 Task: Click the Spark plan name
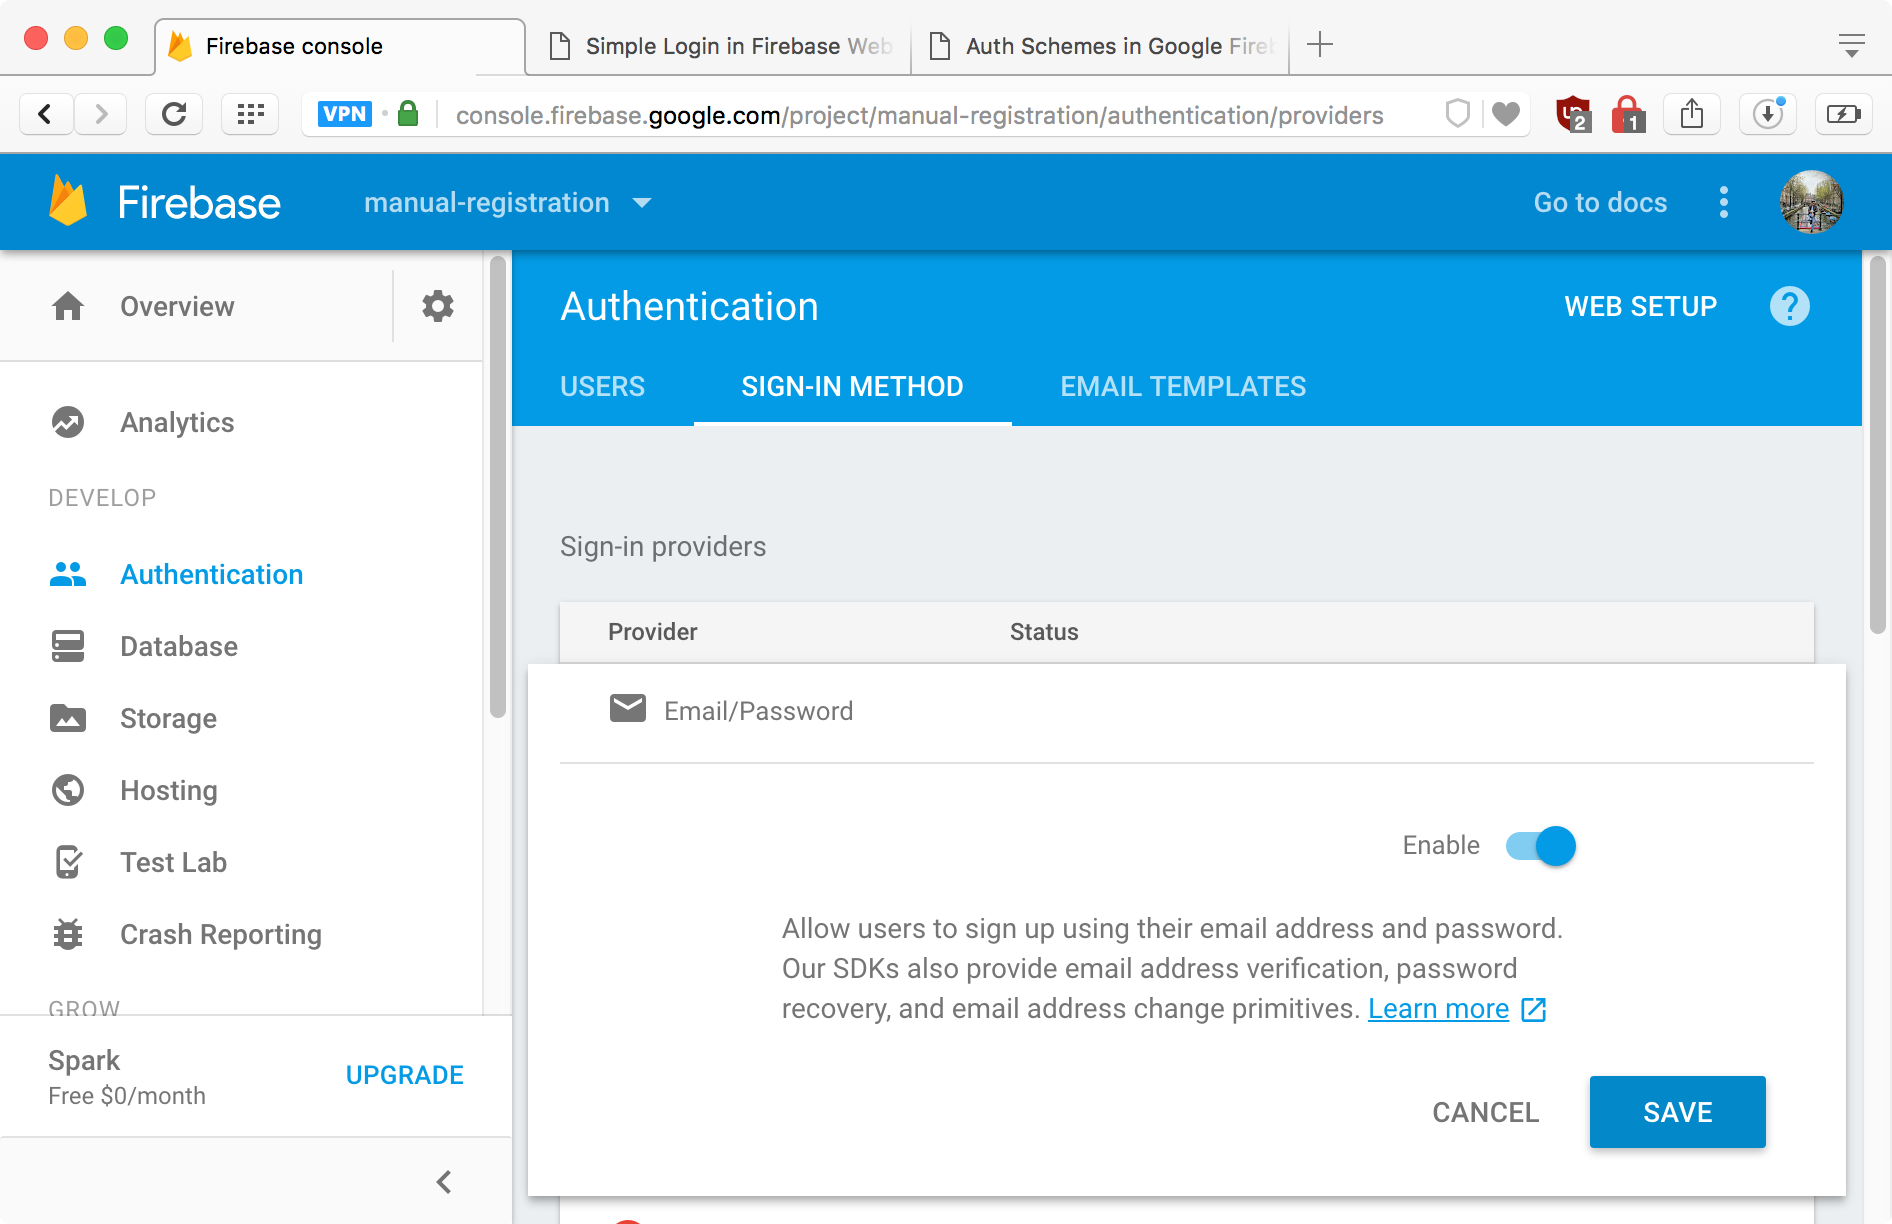[x=84, y=1060]
